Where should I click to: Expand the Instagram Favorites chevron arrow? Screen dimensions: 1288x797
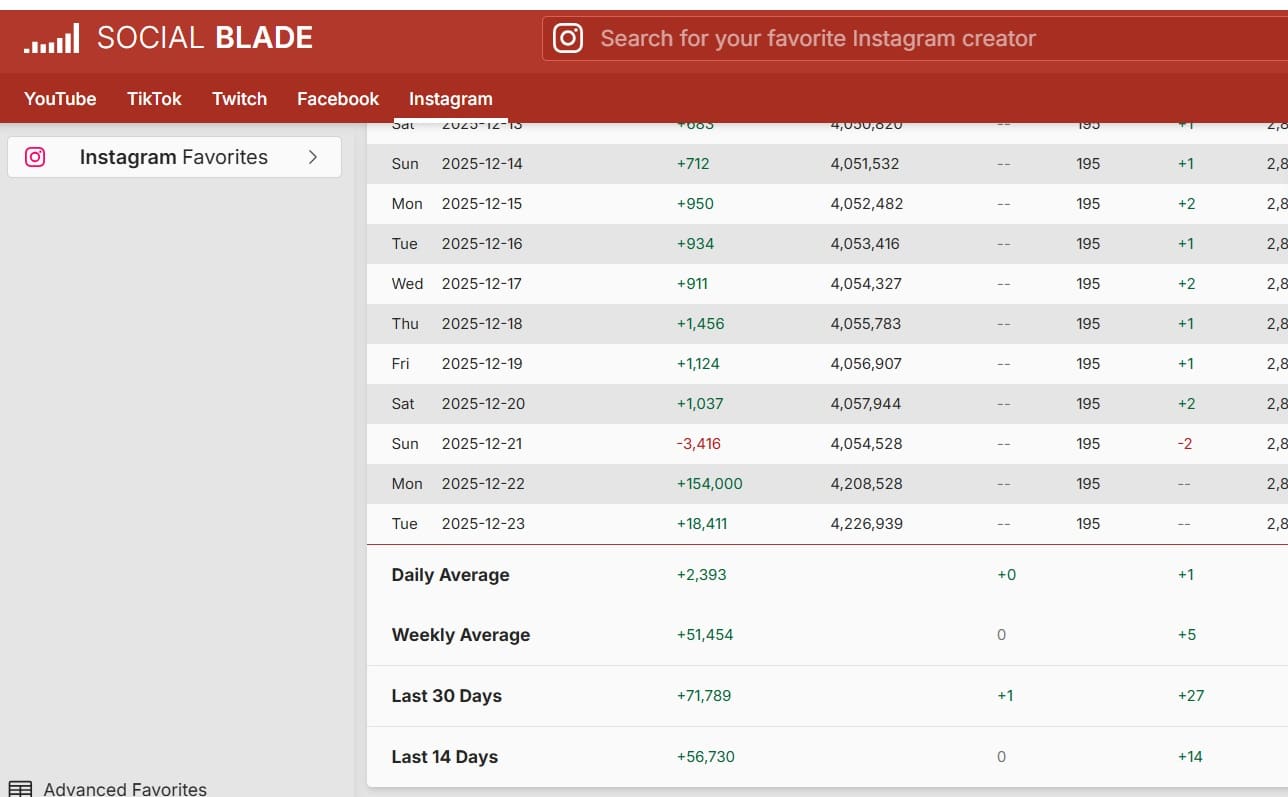coord(313,157)
